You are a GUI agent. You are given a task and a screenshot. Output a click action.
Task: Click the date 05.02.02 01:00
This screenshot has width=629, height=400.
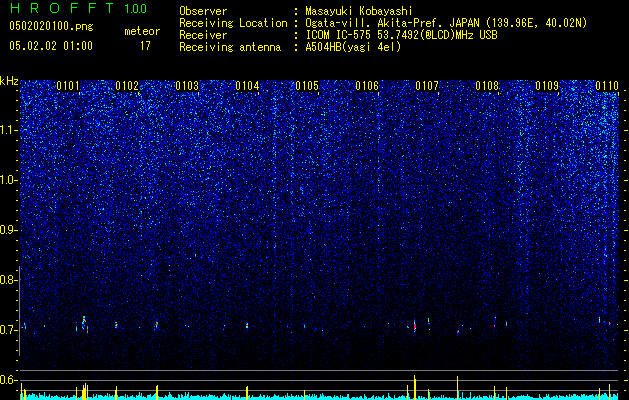51,46
